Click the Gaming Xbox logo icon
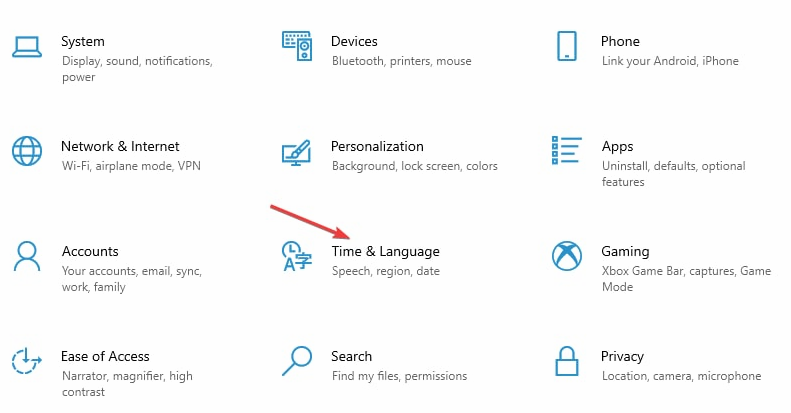 (x=567, y=256)
